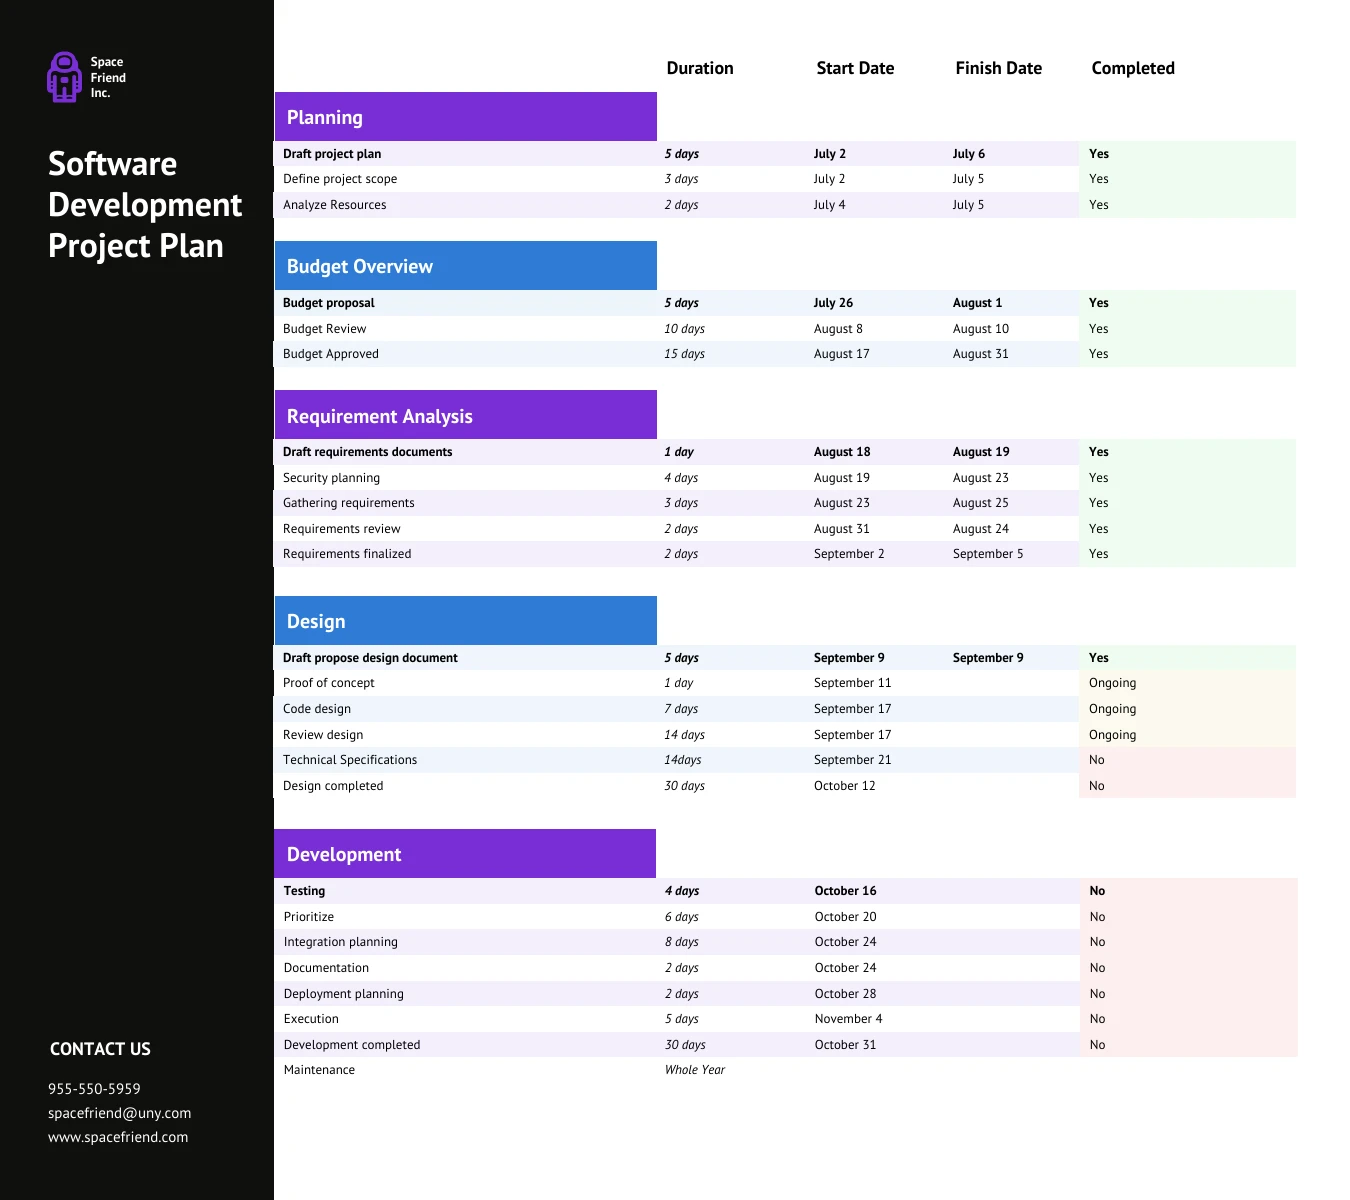Viewport: 1350px width, 1200px height.
Task: Toggle the Yes status for Draft project plan
Action: 1098,154
